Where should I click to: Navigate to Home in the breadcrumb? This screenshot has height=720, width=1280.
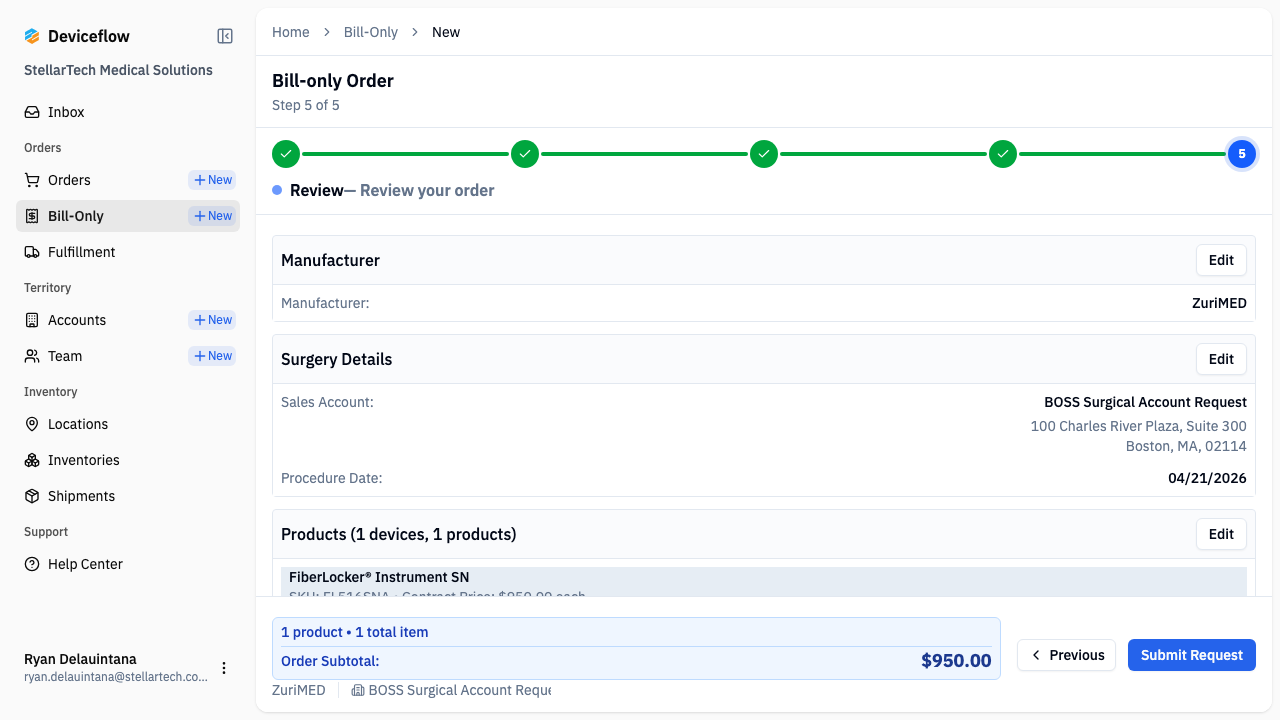(291, 32)
